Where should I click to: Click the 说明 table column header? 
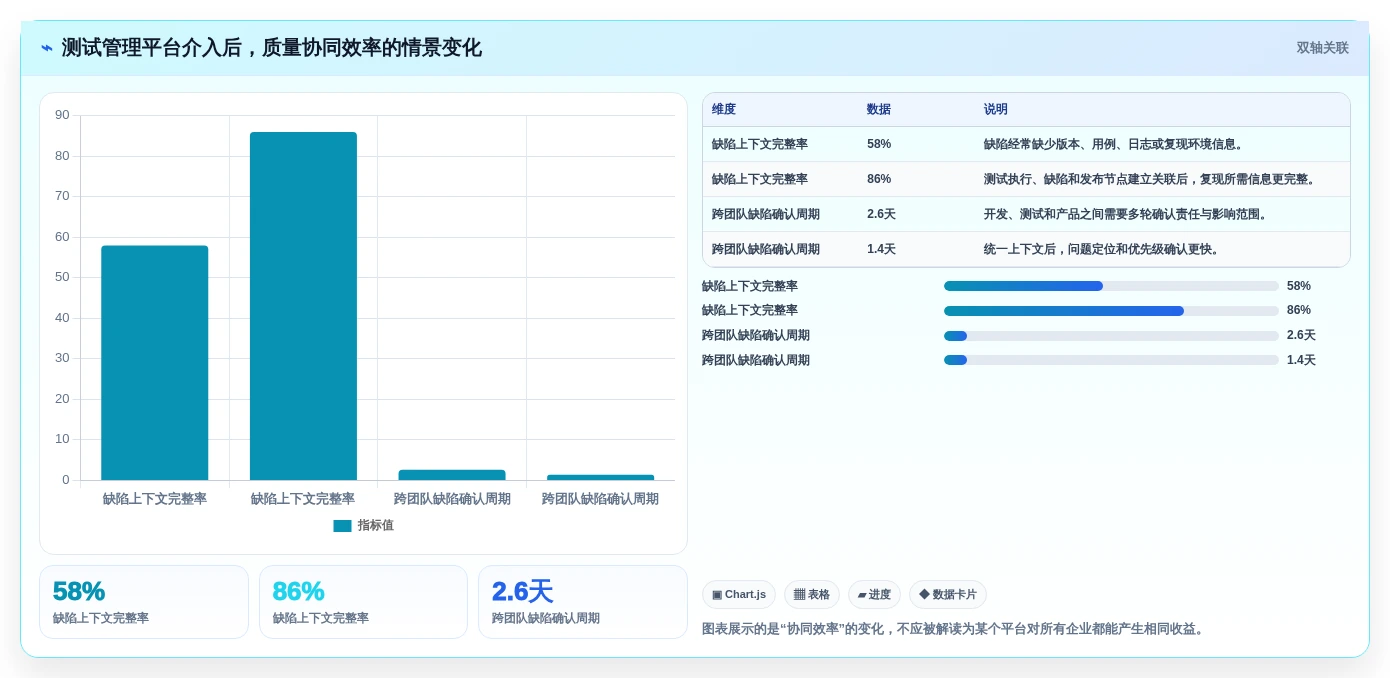tap(996, 110)
